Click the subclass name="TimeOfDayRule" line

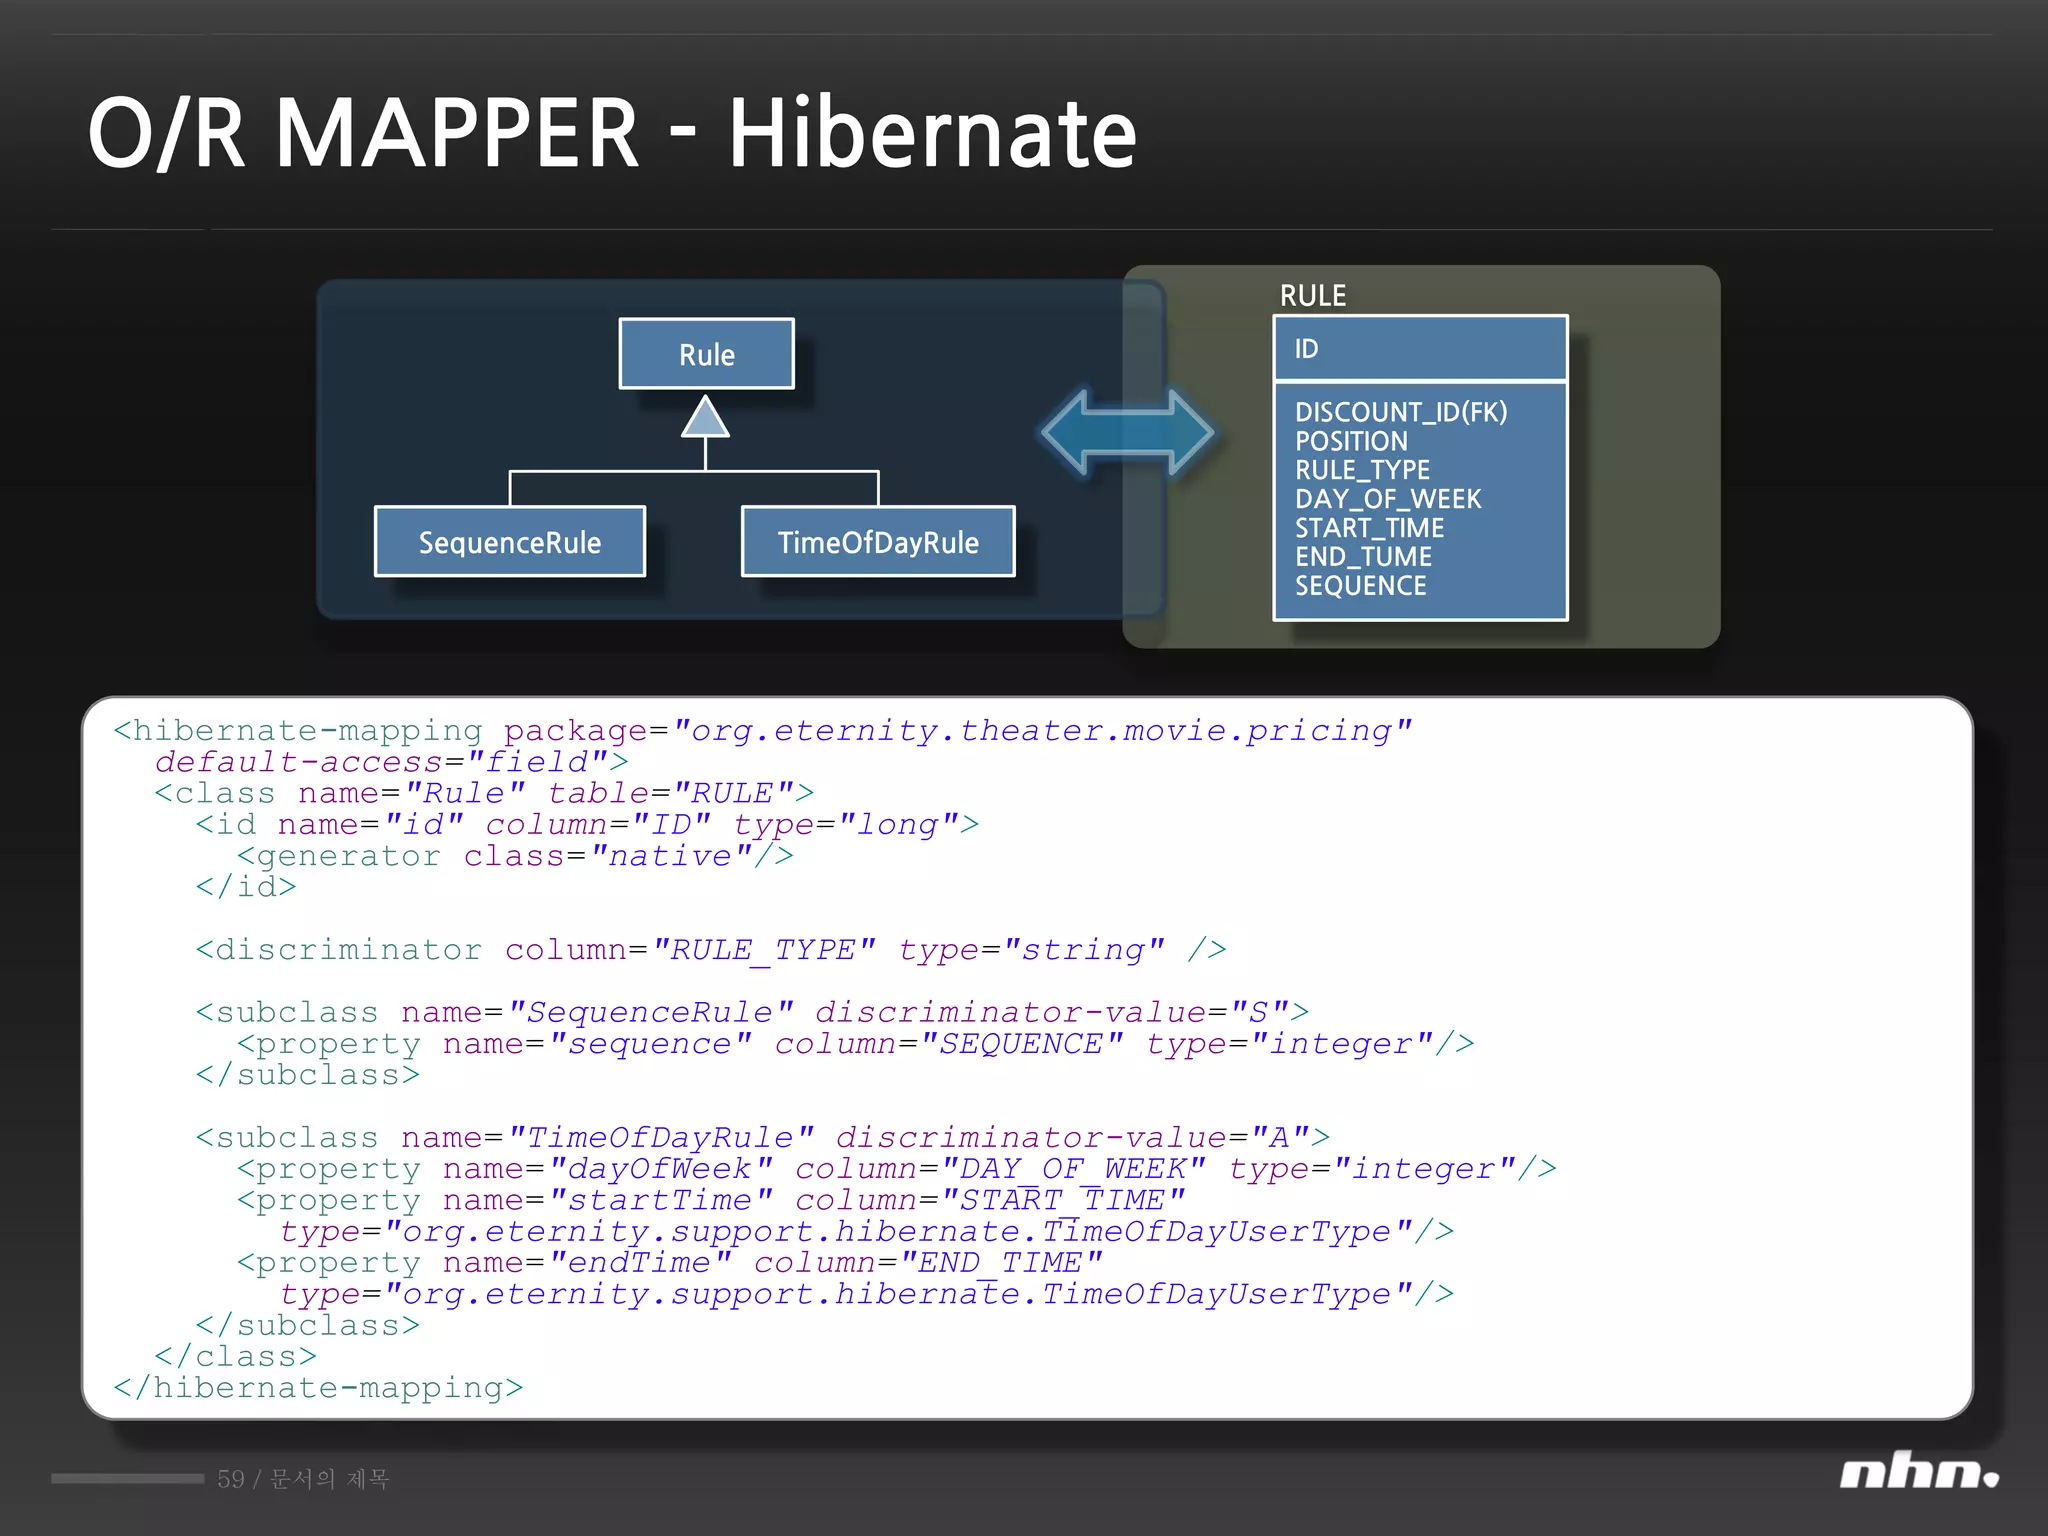point(763,1138)
